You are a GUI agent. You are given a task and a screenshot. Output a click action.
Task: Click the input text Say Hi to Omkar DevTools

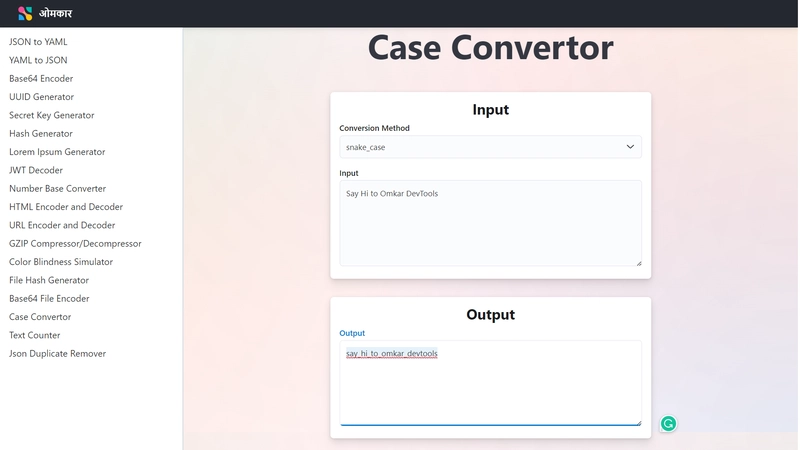(392, 194)
